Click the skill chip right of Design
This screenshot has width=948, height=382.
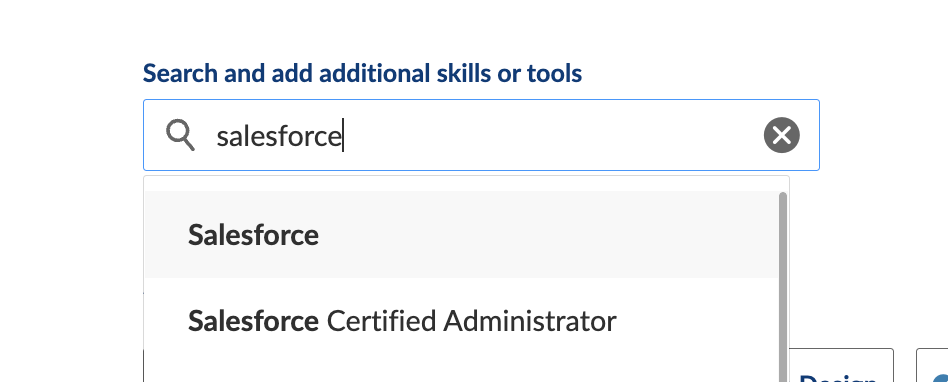click(x=932, y=366)
